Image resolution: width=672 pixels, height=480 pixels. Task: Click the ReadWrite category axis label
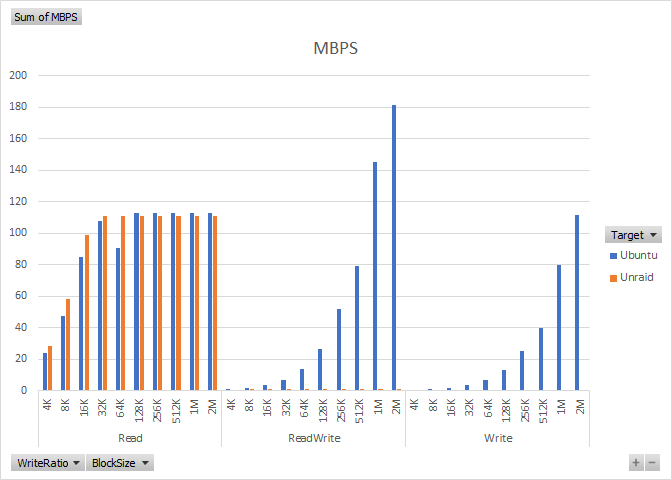pos(313,437)
